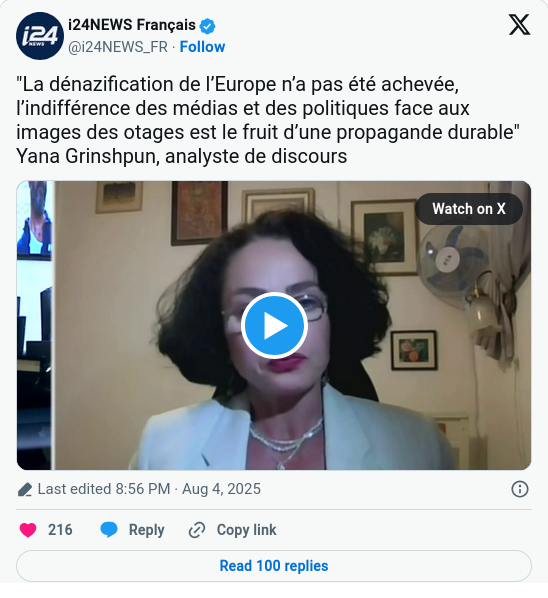Open the info circle icon
Screen dimensions: 548x598
pos(520,489)
